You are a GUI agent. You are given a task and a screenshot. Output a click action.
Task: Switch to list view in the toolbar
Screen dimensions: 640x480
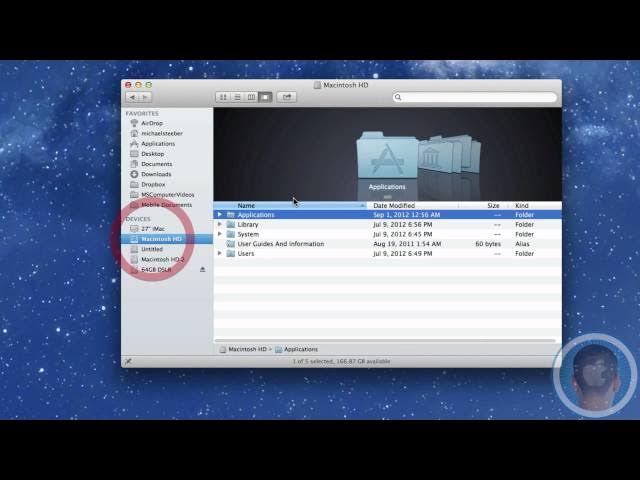pyautogui.click(x=237, y=97)
